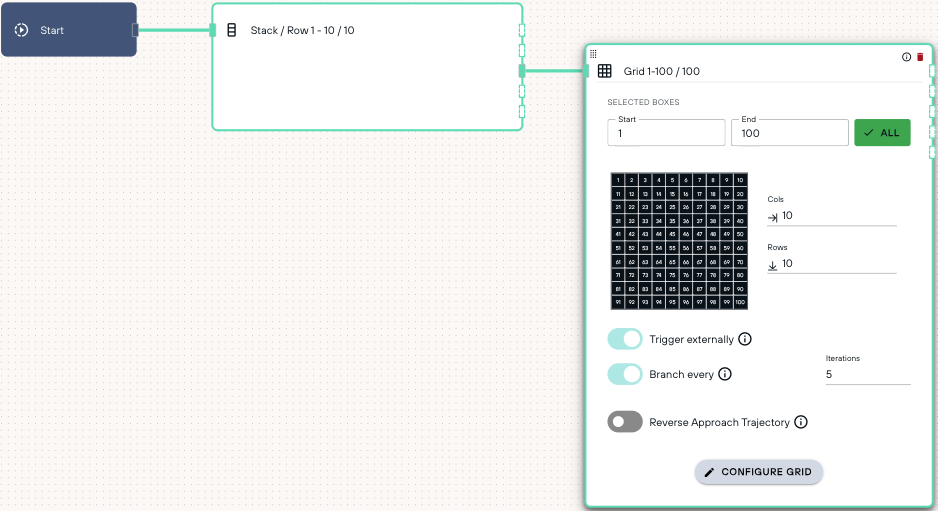The width and height of the screenshot is (938, 511).
Task: Delete the Grid node with trash icon
Action: click(920, 57)
